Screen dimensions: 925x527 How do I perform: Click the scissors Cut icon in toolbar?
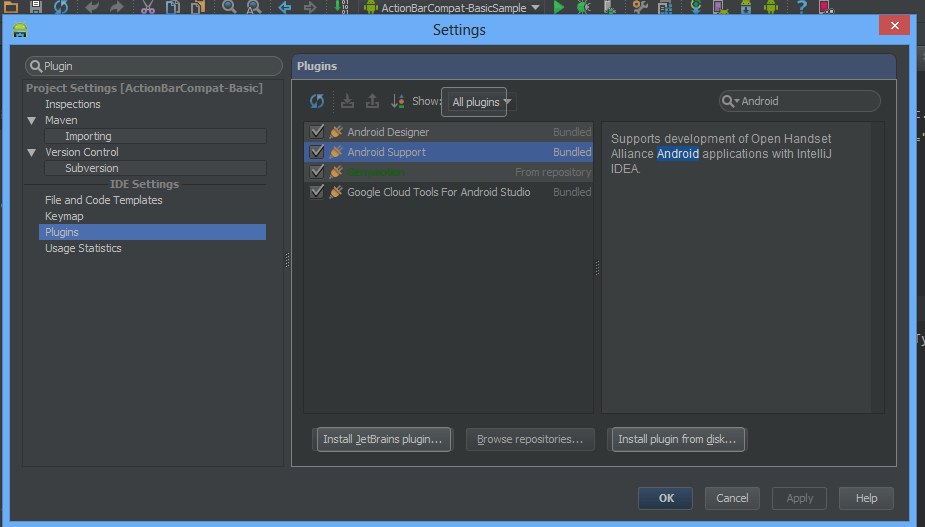148,8
